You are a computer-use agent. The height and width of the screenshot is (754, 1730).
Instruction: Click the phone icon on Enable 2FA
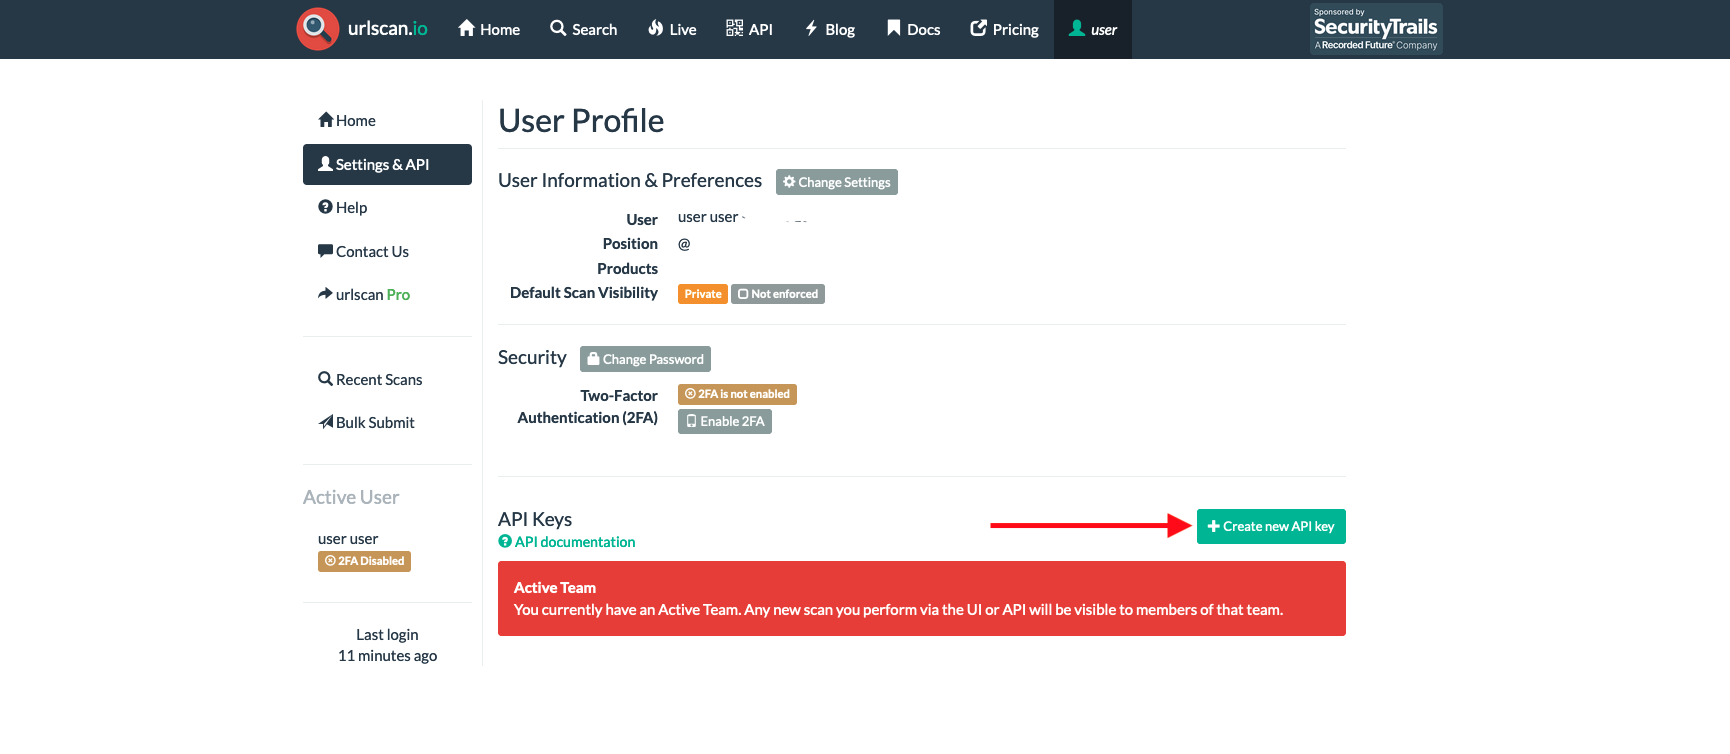(691, 421)
